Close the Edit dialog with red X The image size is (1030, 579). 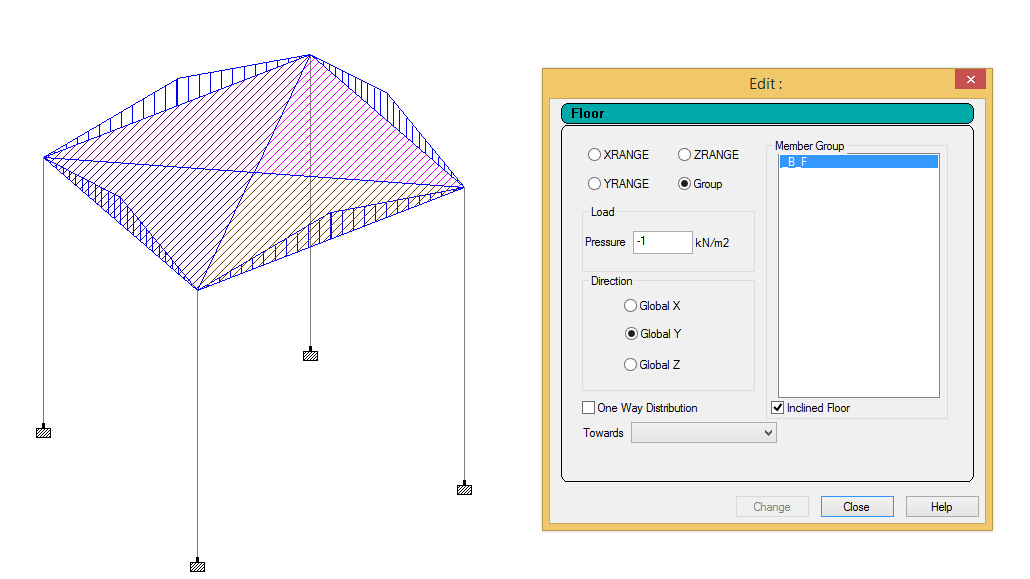click(x=970, y=80)
